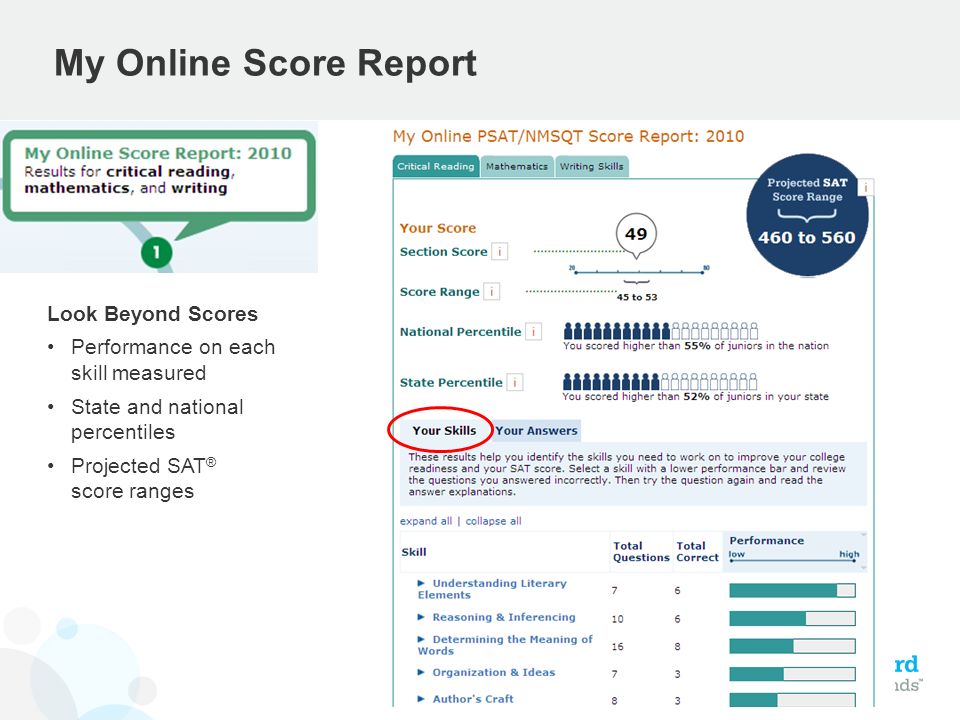Viewport: 960px width, 720px height.
Task: Click the Total Questions column header
Action: click(641, 552)
